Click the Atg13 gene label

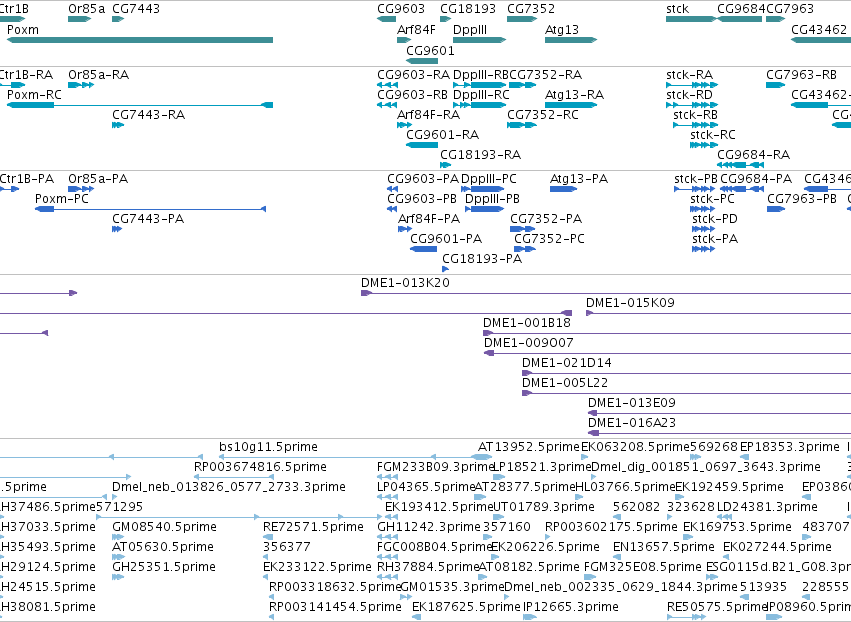coord(562,29)
